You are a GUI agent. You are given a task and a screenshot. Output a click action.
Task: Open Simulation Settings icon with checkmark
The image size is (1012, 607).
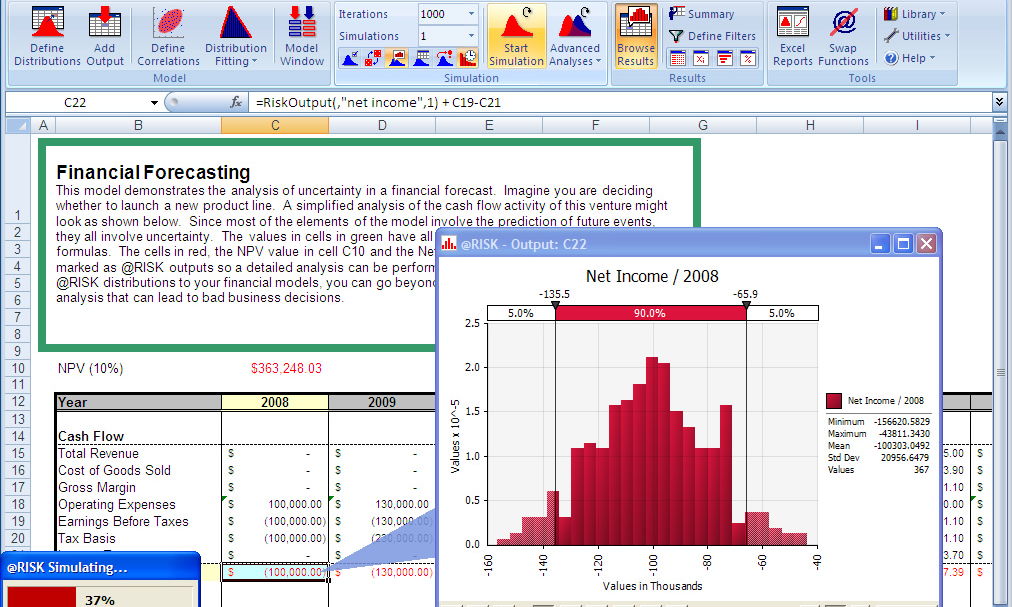(x=349, y=58)
